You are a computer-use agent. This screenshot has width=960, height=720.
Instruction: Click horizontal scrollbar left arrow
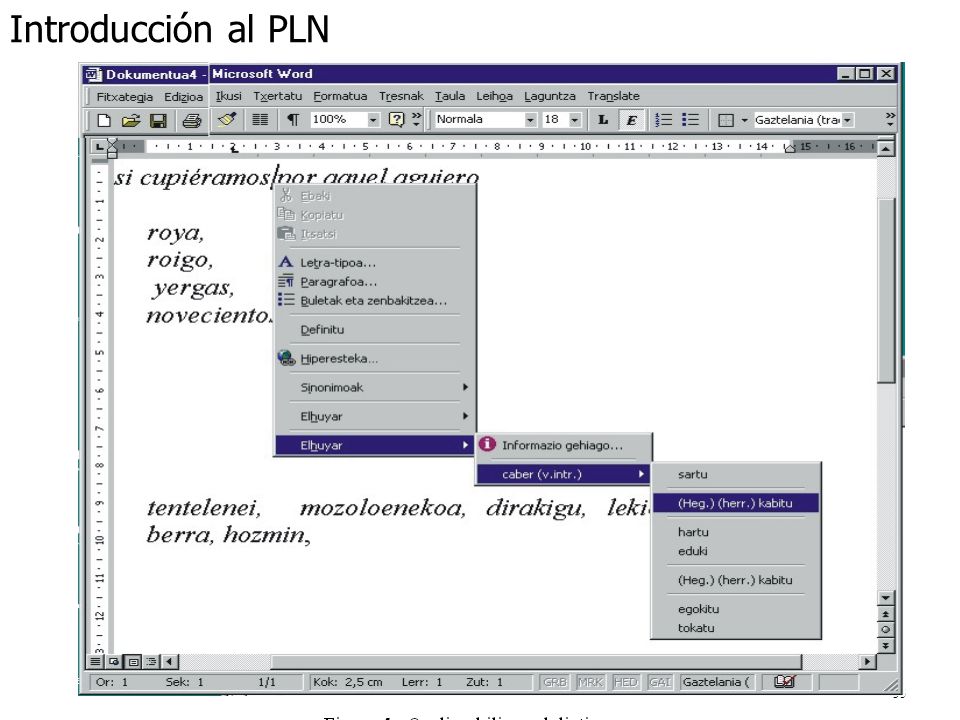(170, 661)
